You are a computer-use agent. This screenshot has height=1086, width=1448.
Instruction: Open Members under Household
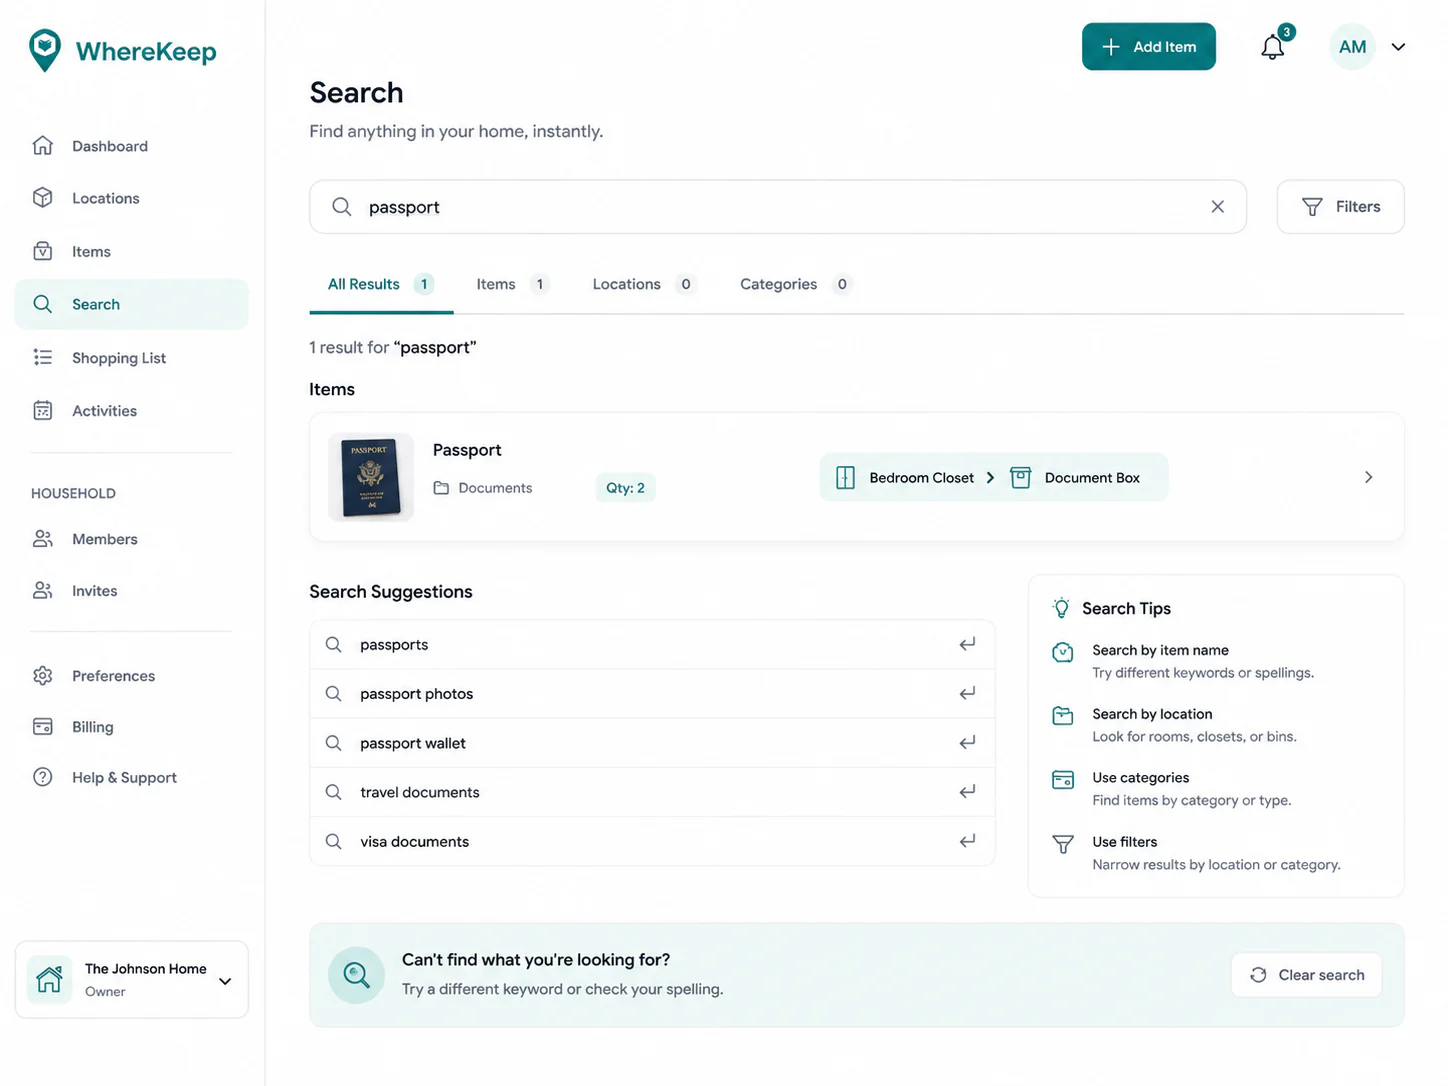point(131,539)
